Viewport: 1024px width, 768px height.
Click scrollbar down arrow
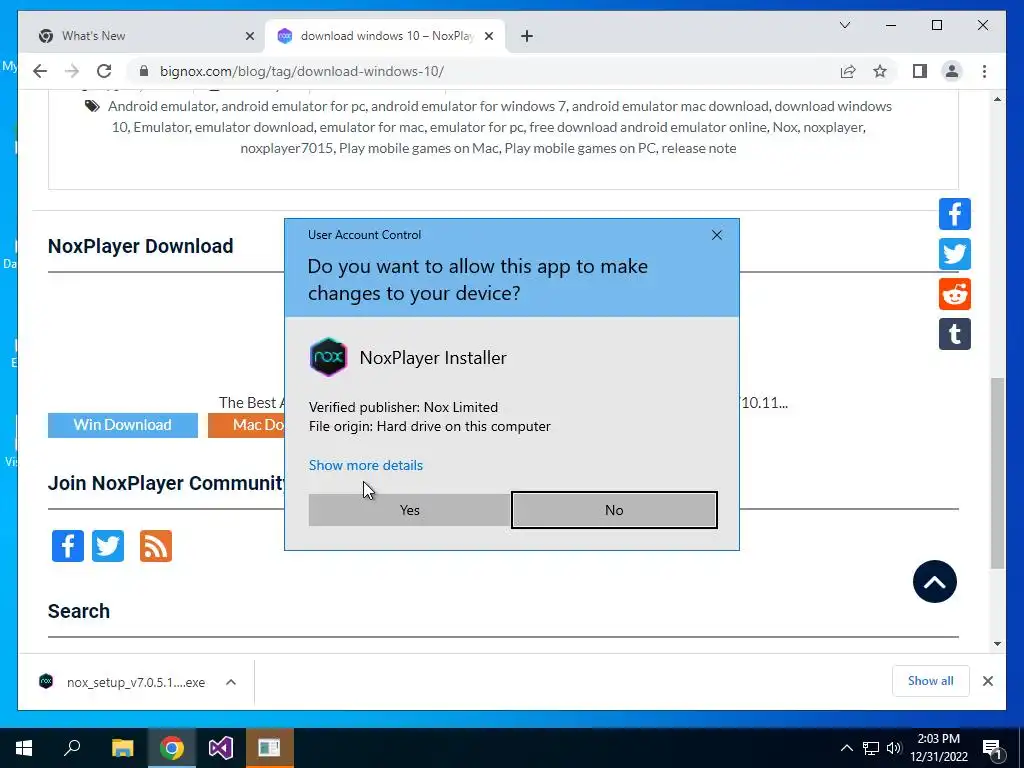click(997, 643)
